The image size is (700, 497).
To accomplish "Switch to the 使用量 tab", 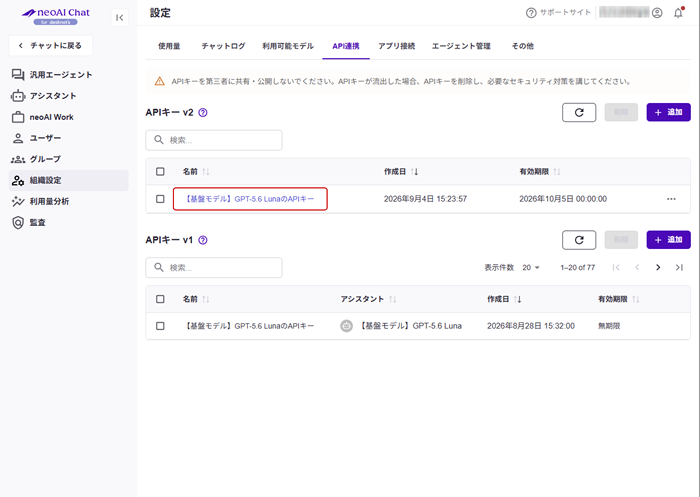I will coord(169,46).
